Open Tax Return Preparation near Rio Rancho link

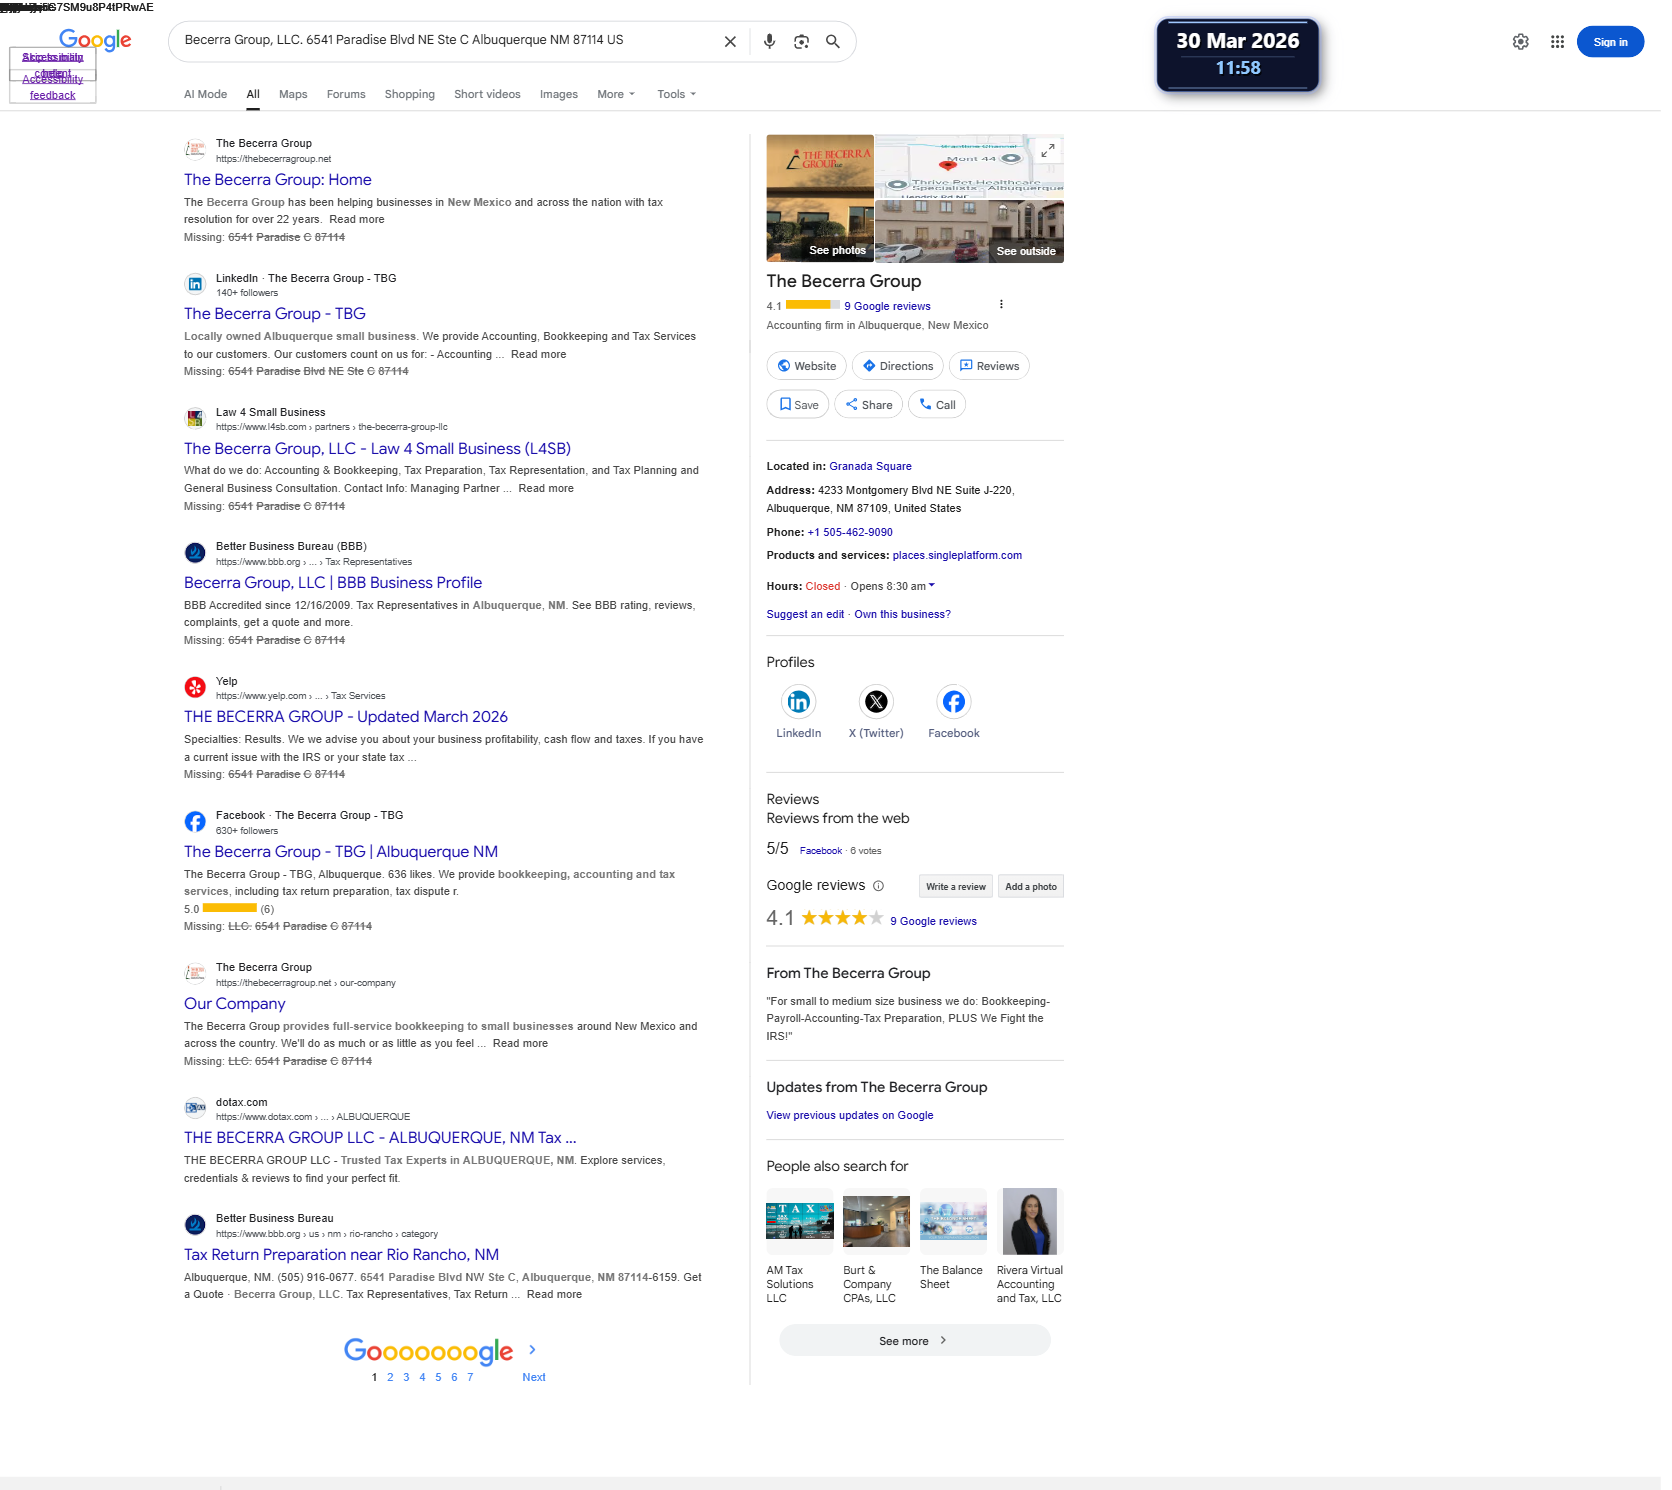341,1255
